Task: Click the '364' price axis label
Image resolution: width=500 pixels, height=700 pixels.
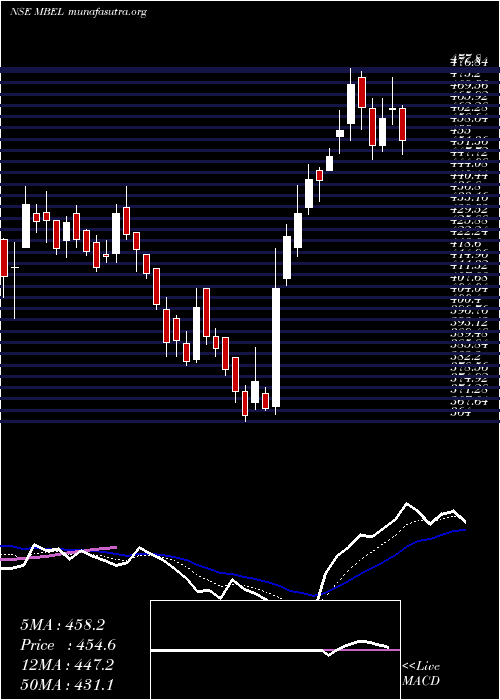Action: point(460,413)
